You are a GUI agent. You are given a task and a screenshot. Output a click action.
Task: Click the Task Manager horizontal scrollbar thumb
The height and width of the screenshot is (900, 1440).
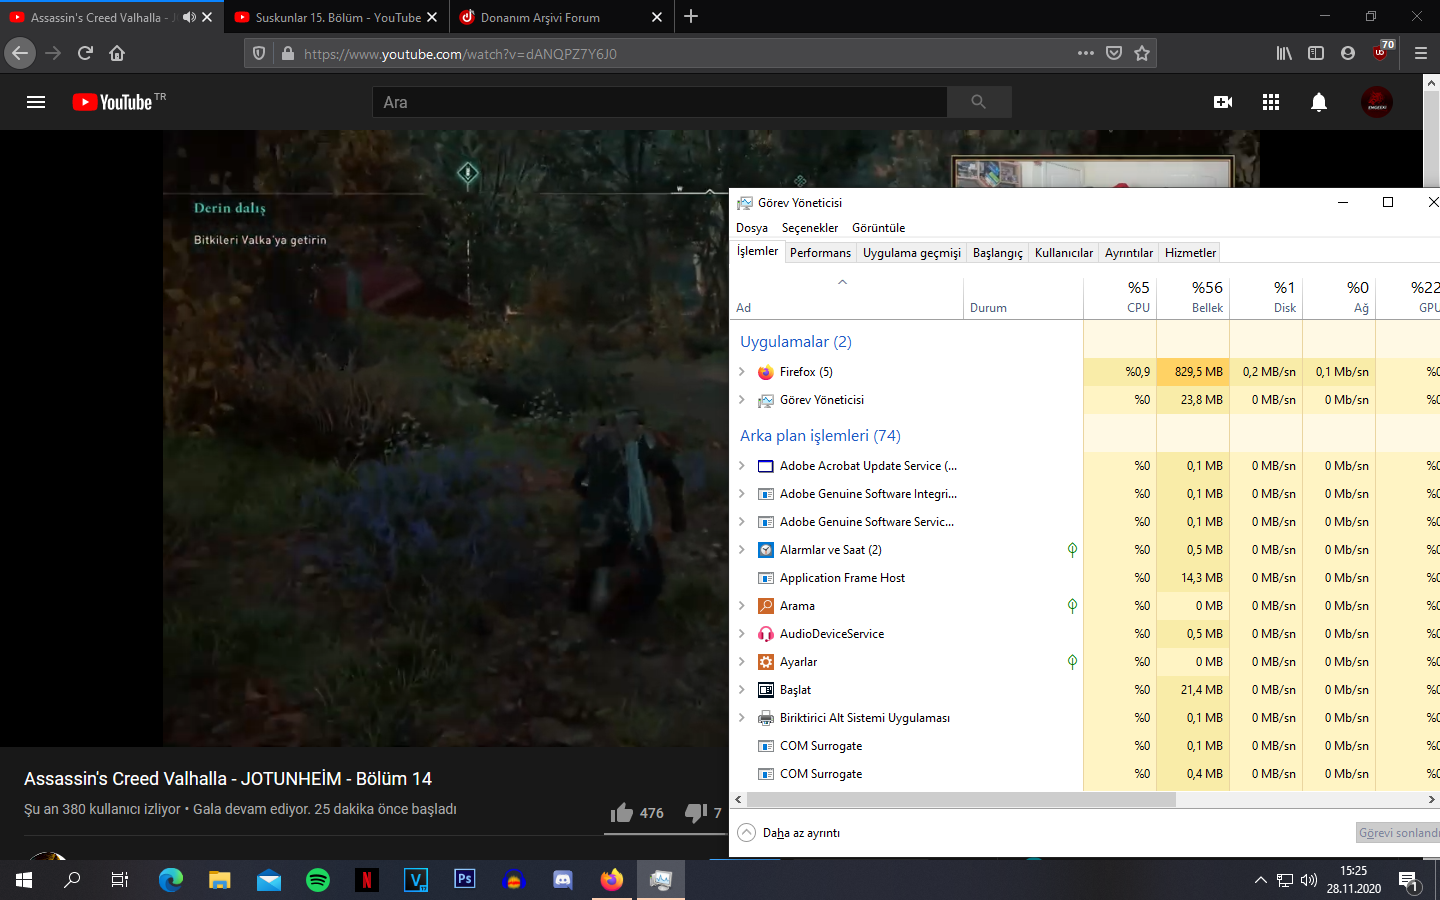(x=961, y=799)
